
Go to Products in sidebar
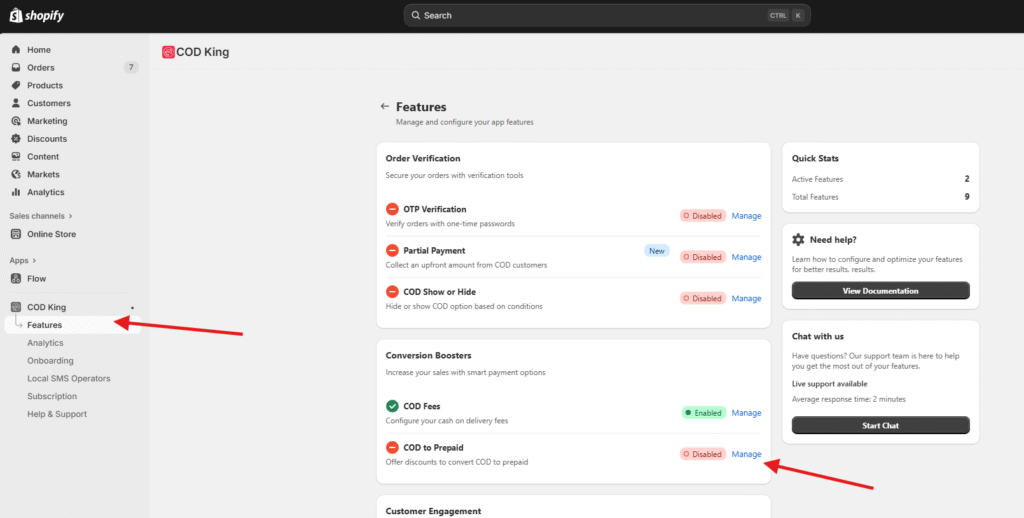(45, 86)
